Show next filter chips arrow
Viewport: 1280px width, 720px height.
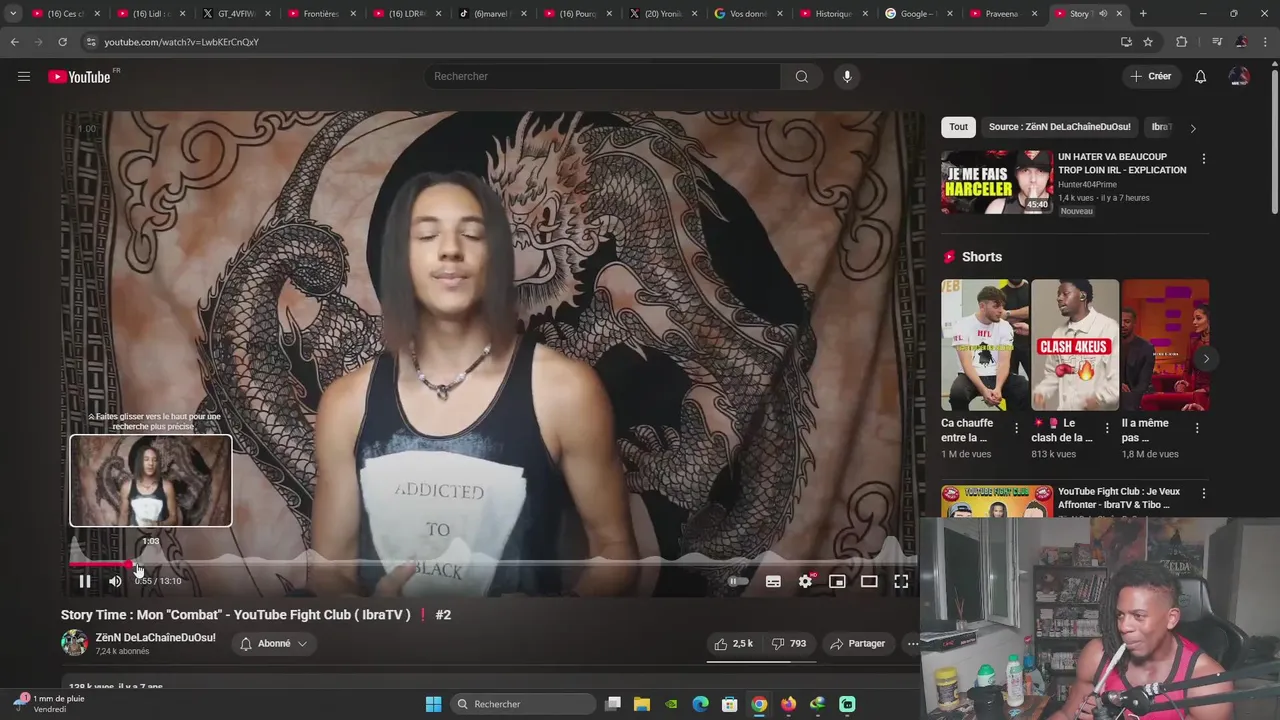tap(1192, 128)
